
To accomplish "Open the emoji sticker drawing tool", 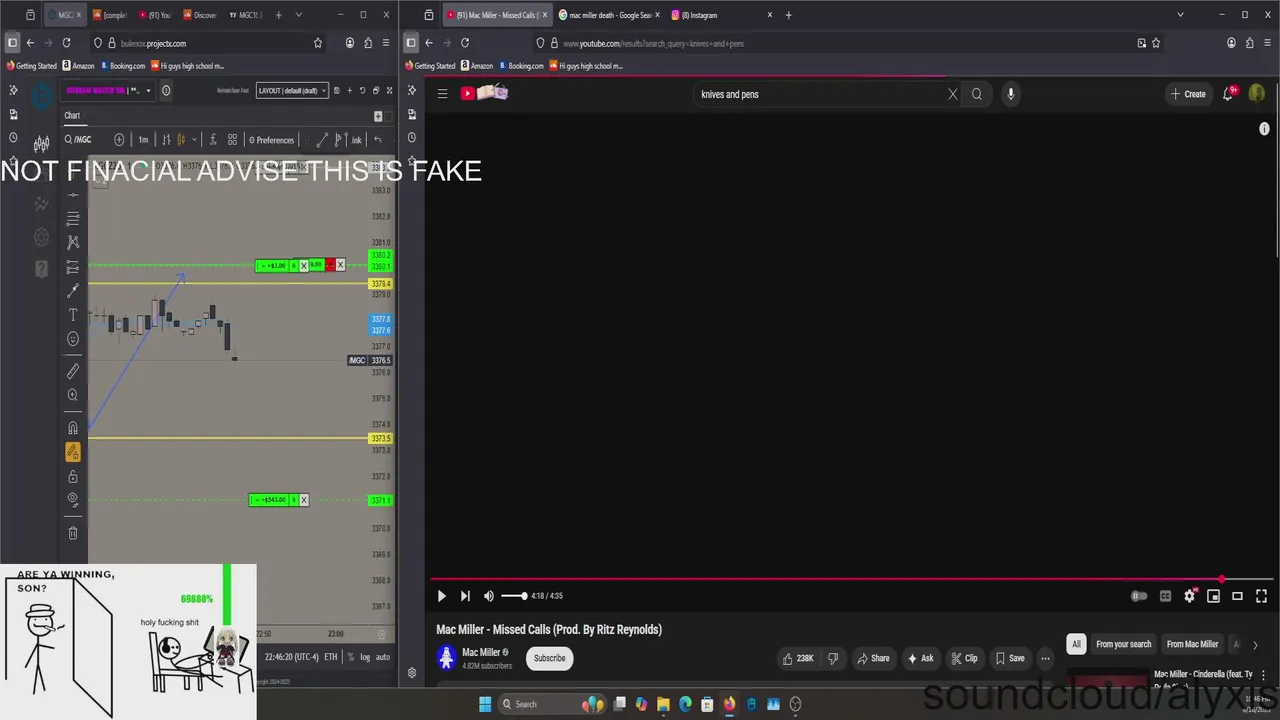I will pyautogui.click(x=73, y=339).
